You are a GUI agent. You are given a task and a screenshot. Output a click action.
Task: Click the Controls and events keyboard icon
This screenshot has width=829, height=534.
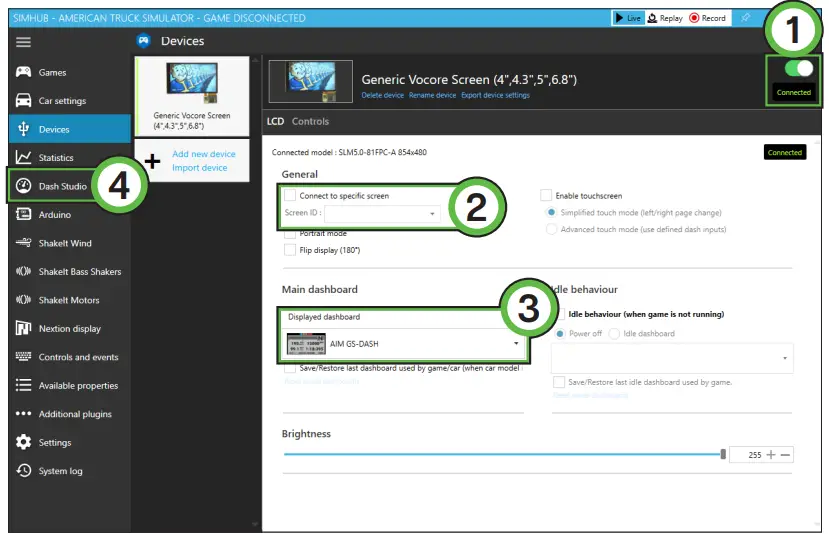pos(23,356)
